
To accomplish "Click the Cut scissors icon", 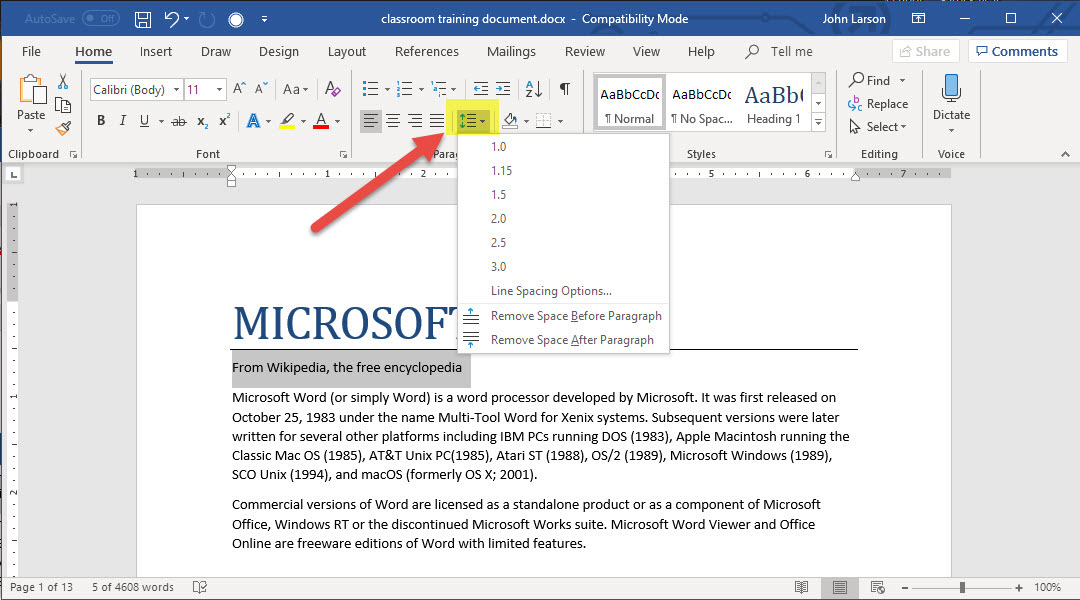I will [63, 82].
